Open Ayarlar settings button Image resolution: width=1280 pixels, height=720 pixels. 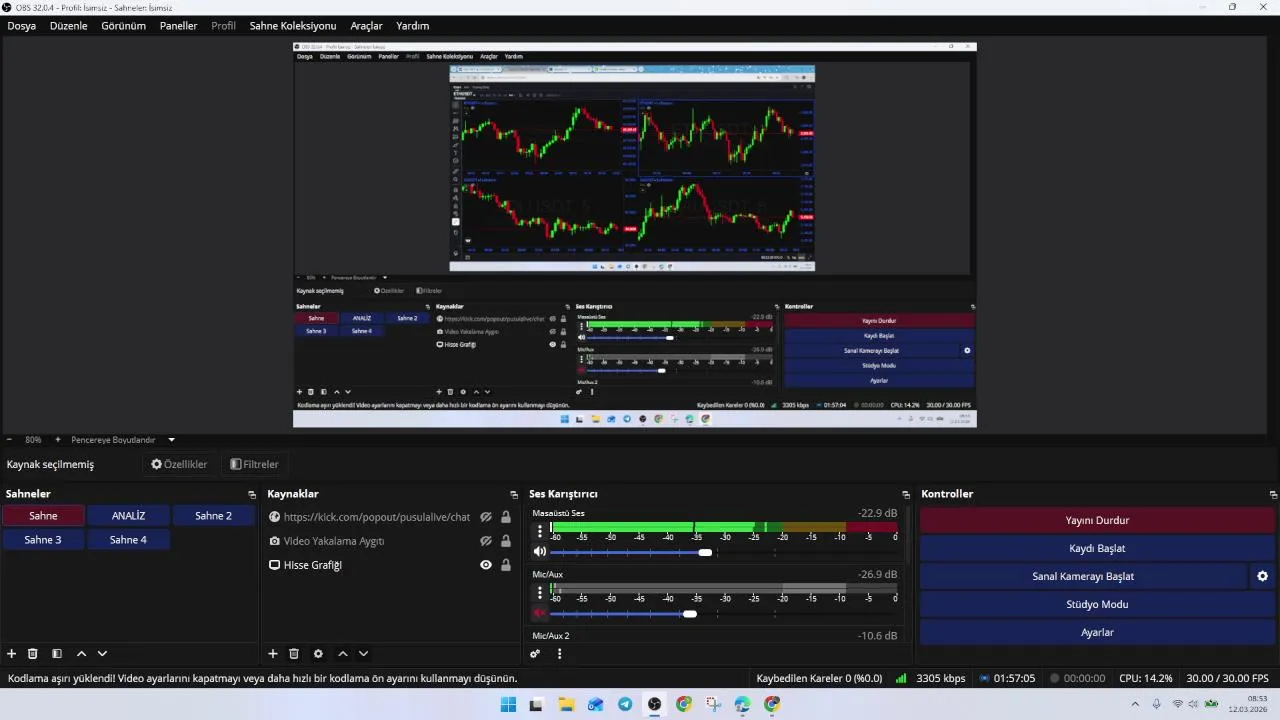tap(1097, 632)
